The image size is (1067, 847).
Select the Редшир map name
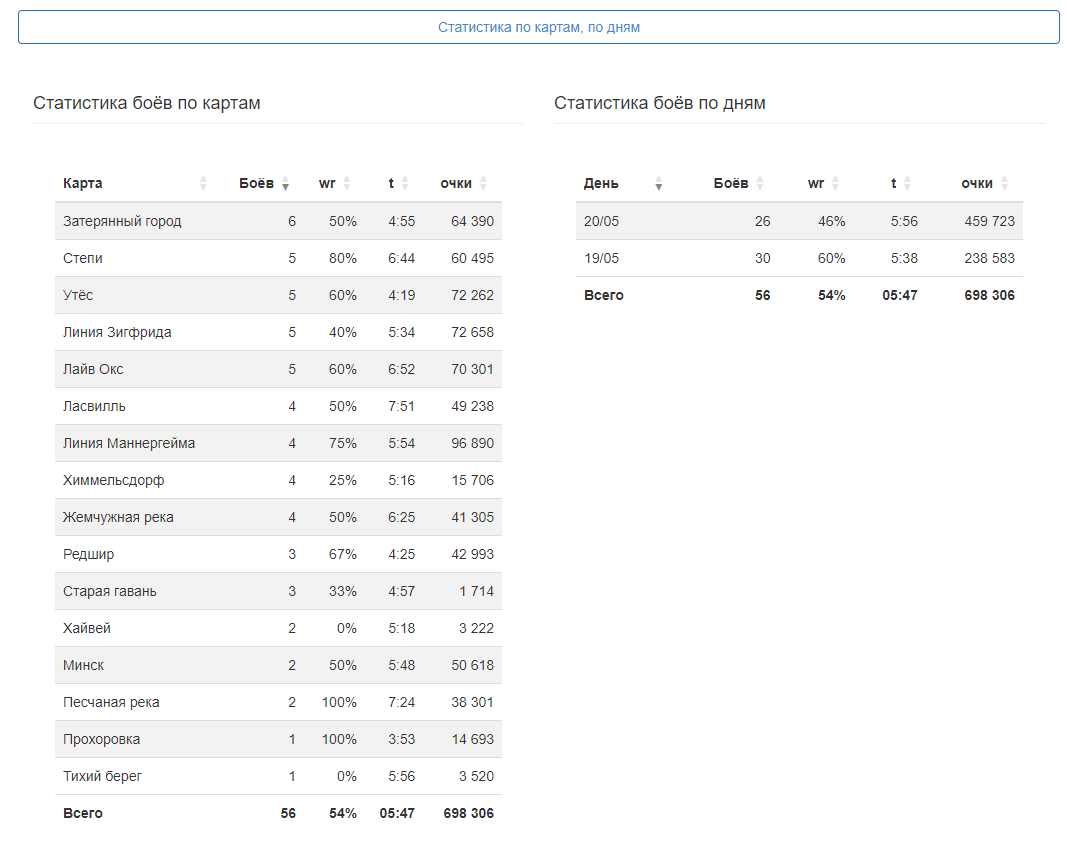pos(88,554)
